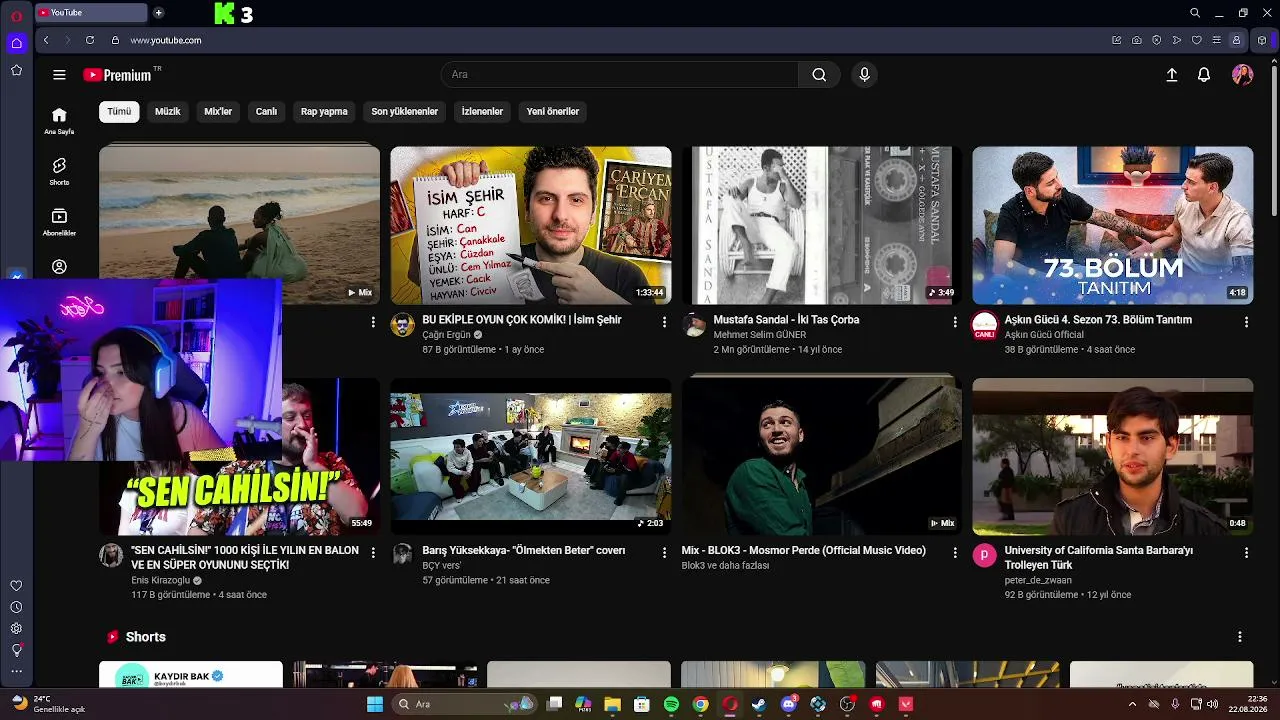Click the Windows taskbar search box
The image size is (1280, 720).
pos(464,704)
